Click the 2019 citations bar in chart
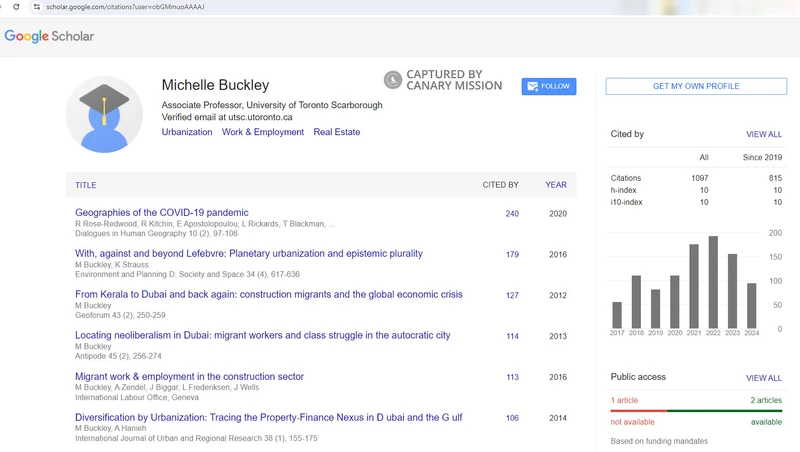 tap(656, 309)
